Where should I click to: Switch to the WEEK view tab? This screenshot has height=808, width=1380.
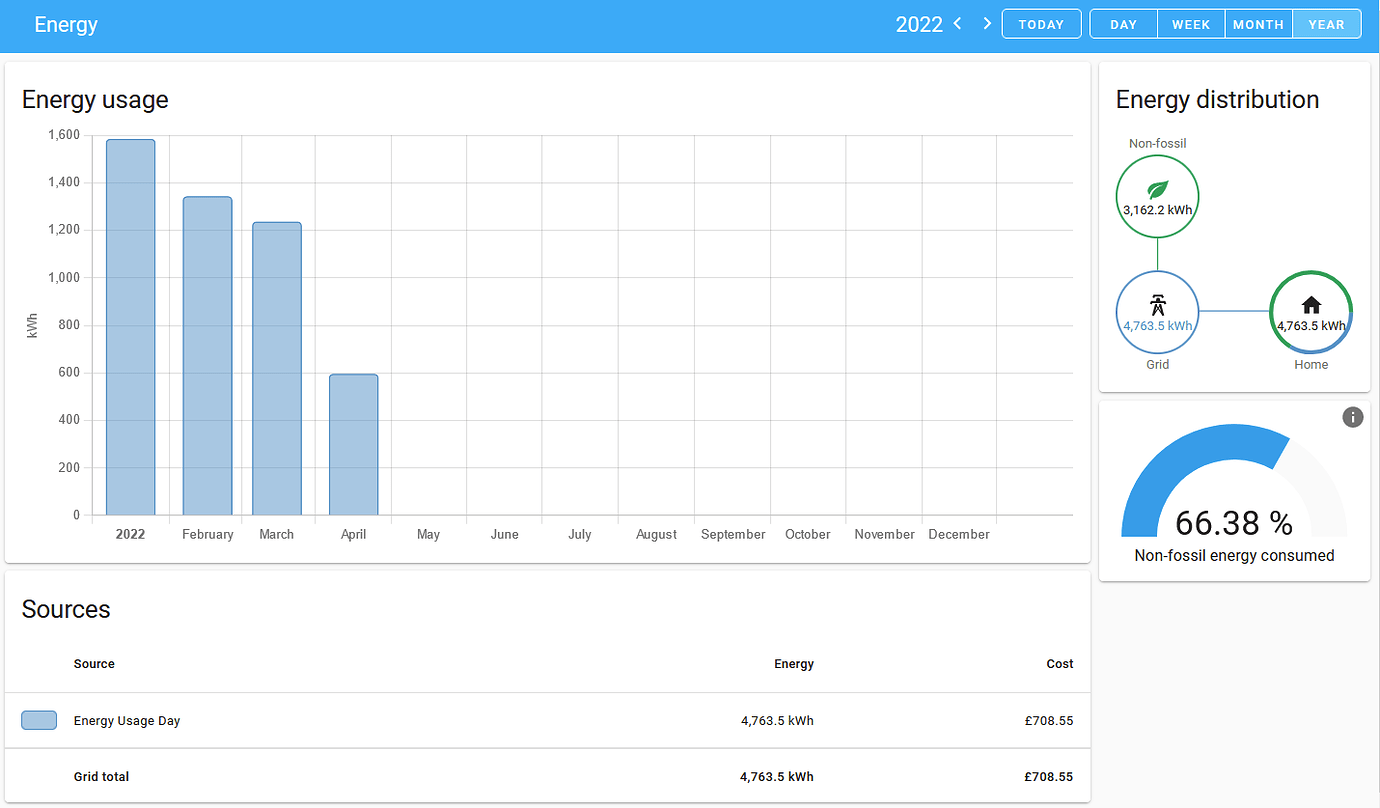pos(1190,24)
